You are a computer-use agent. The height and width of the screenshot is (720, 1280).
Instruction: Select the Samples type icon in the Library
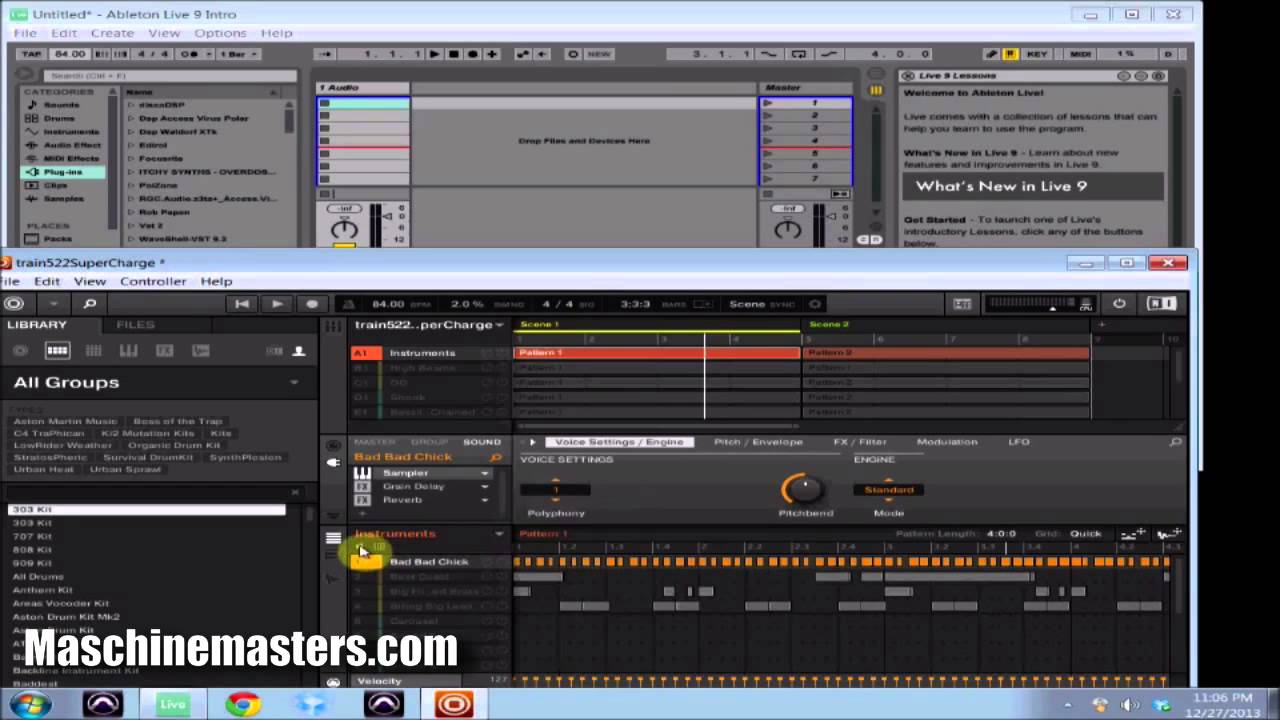click(200, 351)
